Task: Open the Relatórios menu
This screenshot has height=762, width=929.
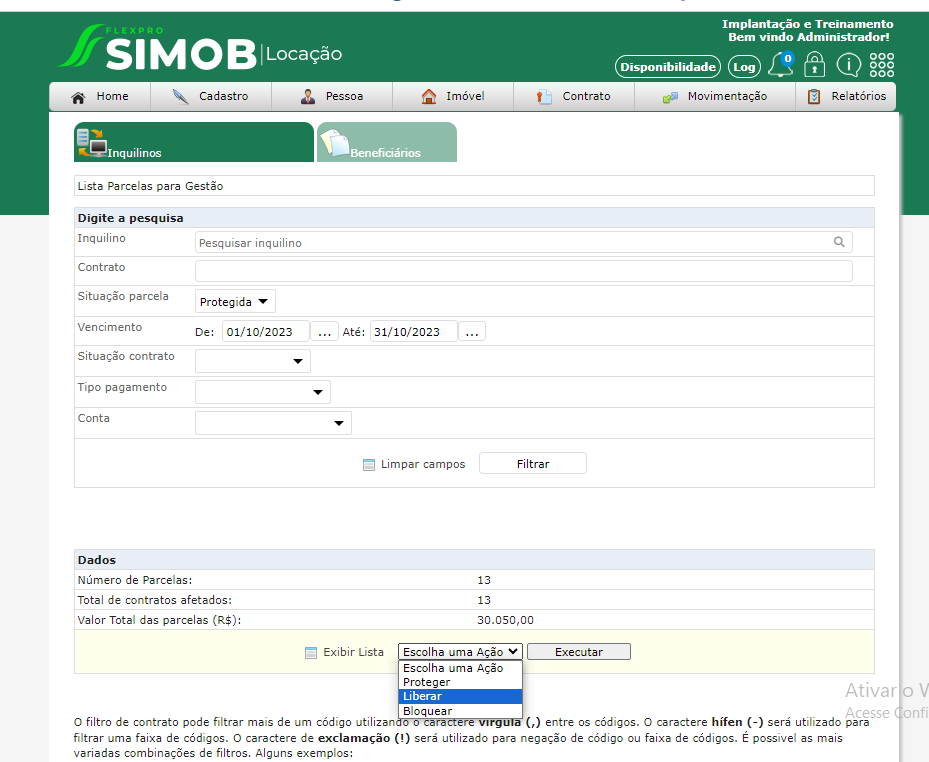Action: coord(845,97)
